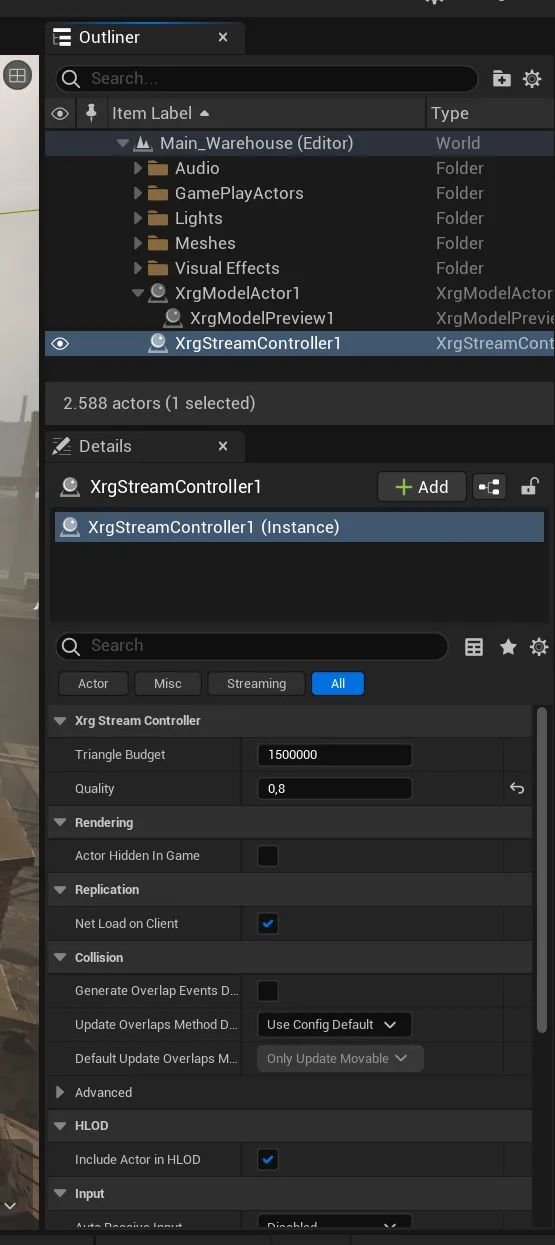Image resolution: width=555 pixels, height=1245 pixels.
Task: Expand the Meshes folder
Action: point(138,243)
